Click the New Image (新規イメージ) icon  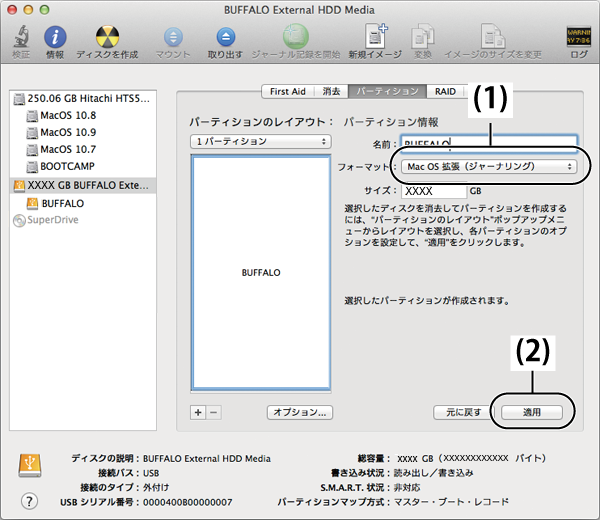pyautogui.click(x=375, y=36)
